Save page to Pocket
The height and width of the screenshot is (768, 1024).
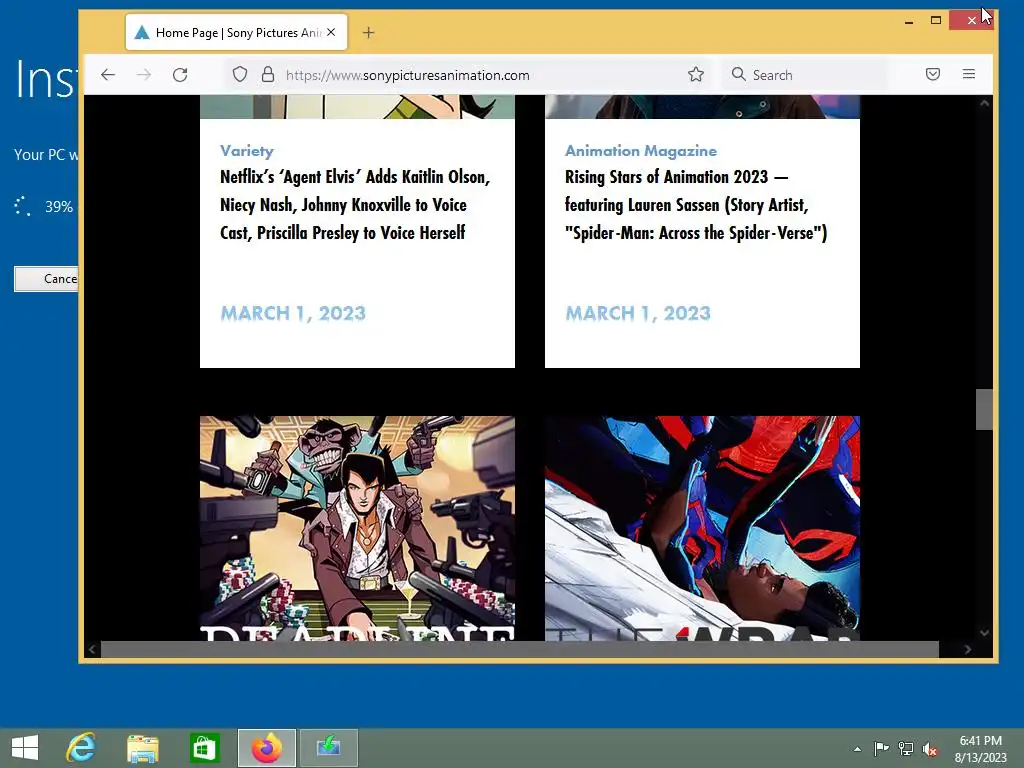[933, 74]
